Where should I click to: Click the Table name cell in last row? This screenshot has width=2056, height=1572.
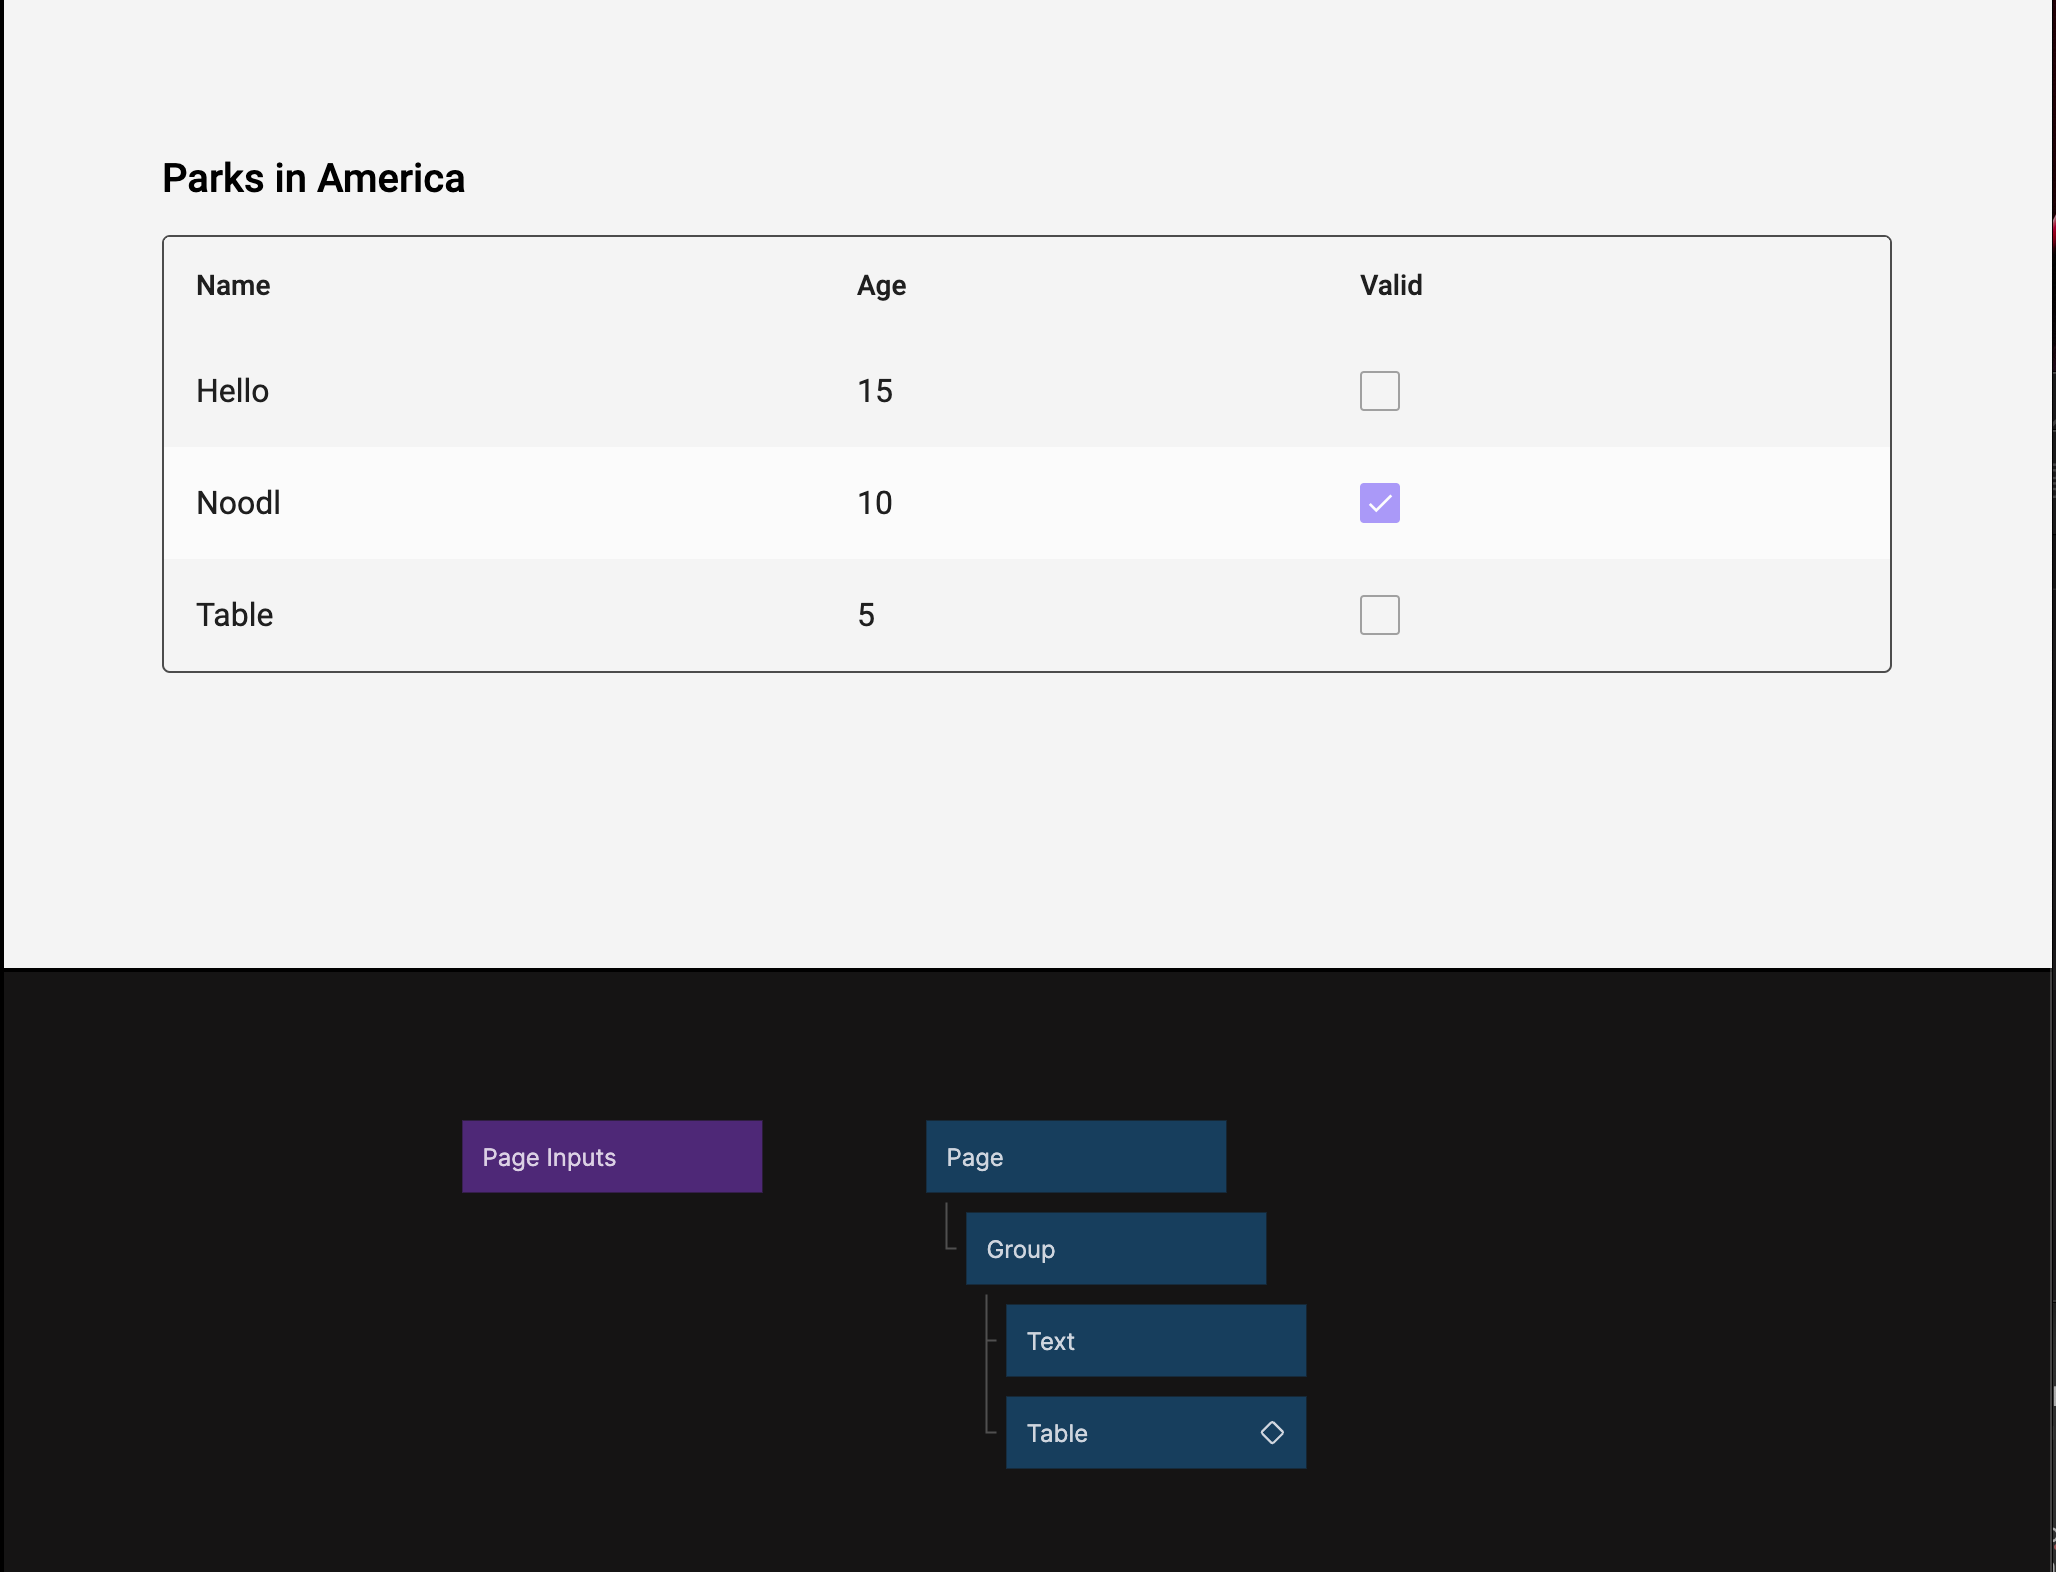(x=234, y=615)
